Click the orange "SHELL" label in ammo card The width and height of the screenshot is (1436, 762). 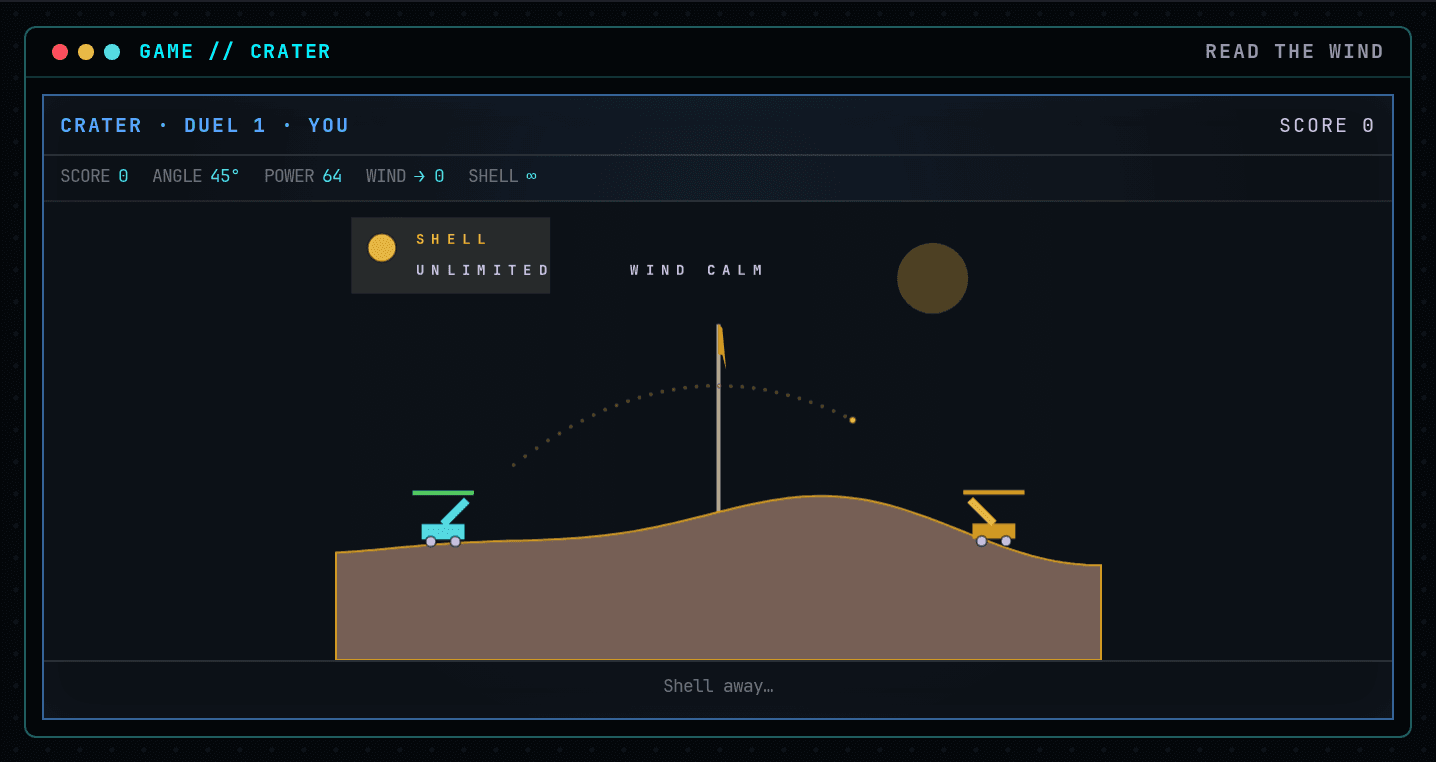point(452,240)
